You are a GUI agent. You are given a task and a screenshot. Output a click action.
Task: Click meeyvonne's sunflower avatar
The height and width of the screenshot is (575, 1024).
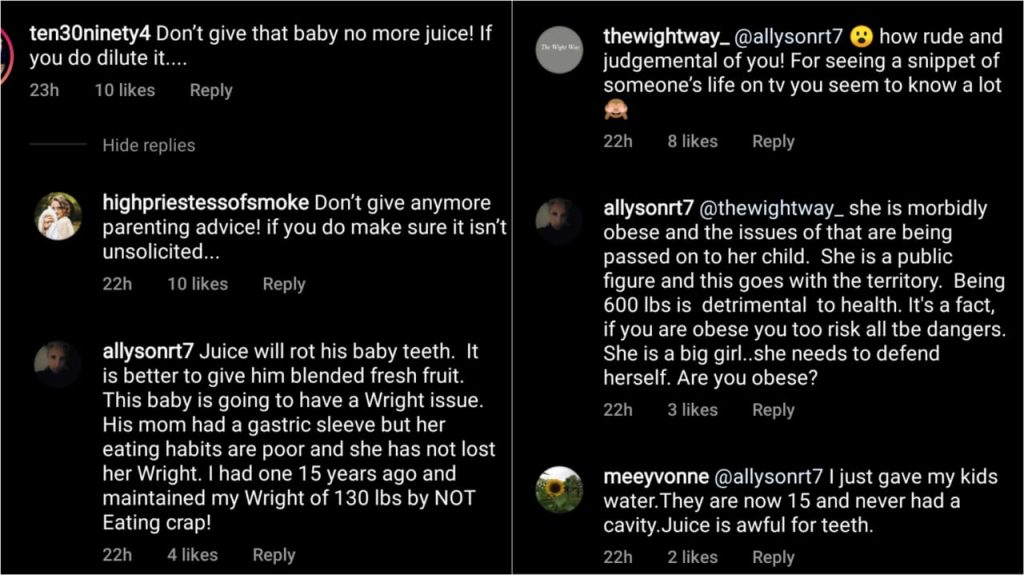click(559, 490)
